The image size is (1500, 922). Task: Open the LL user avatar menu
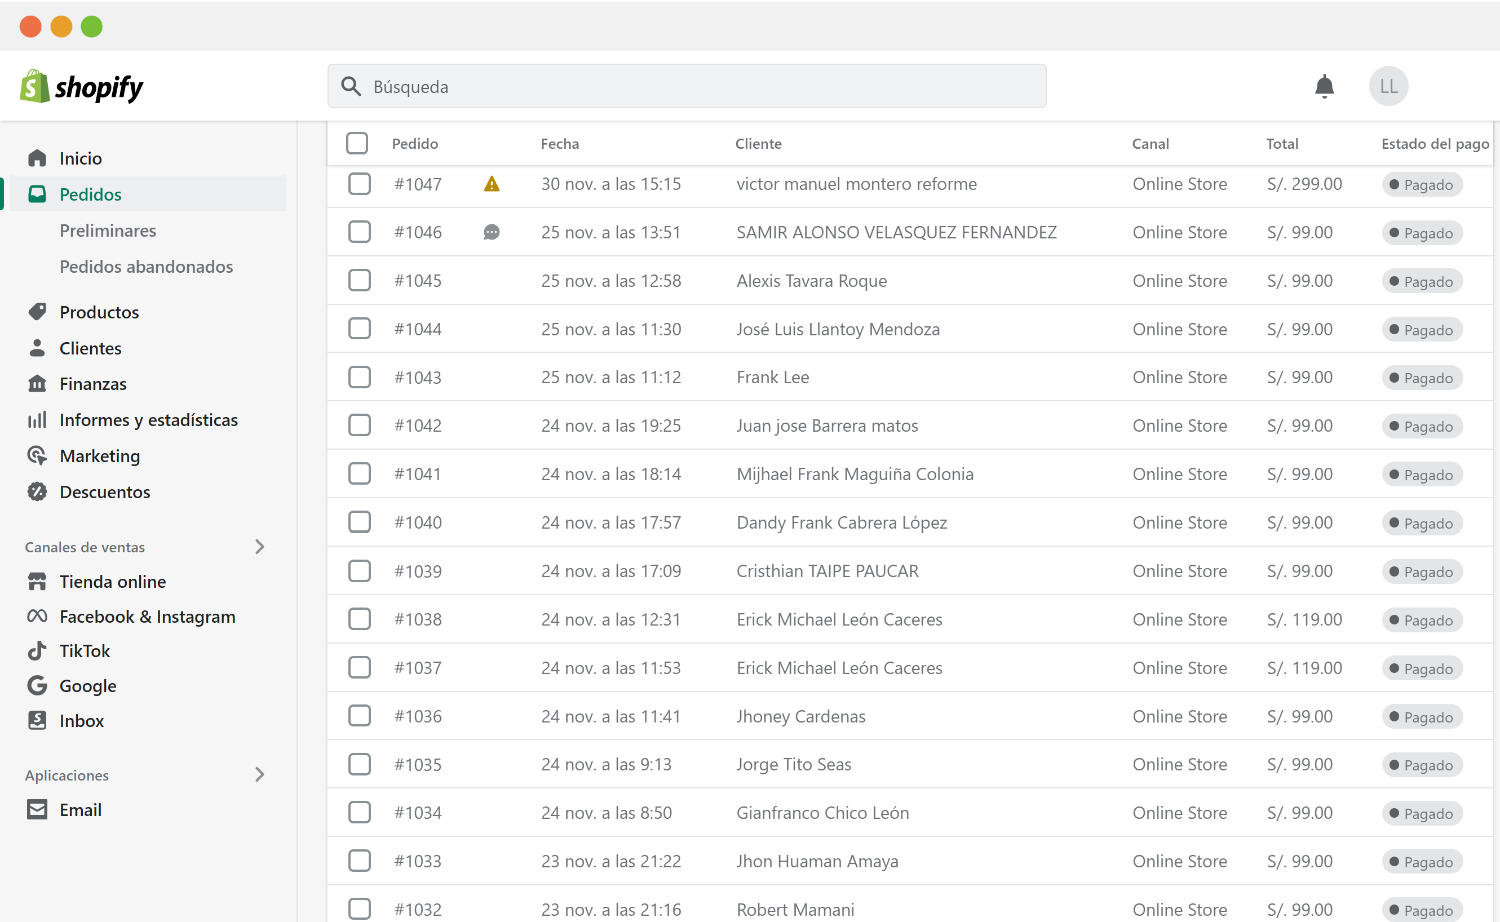(1388, 87)
